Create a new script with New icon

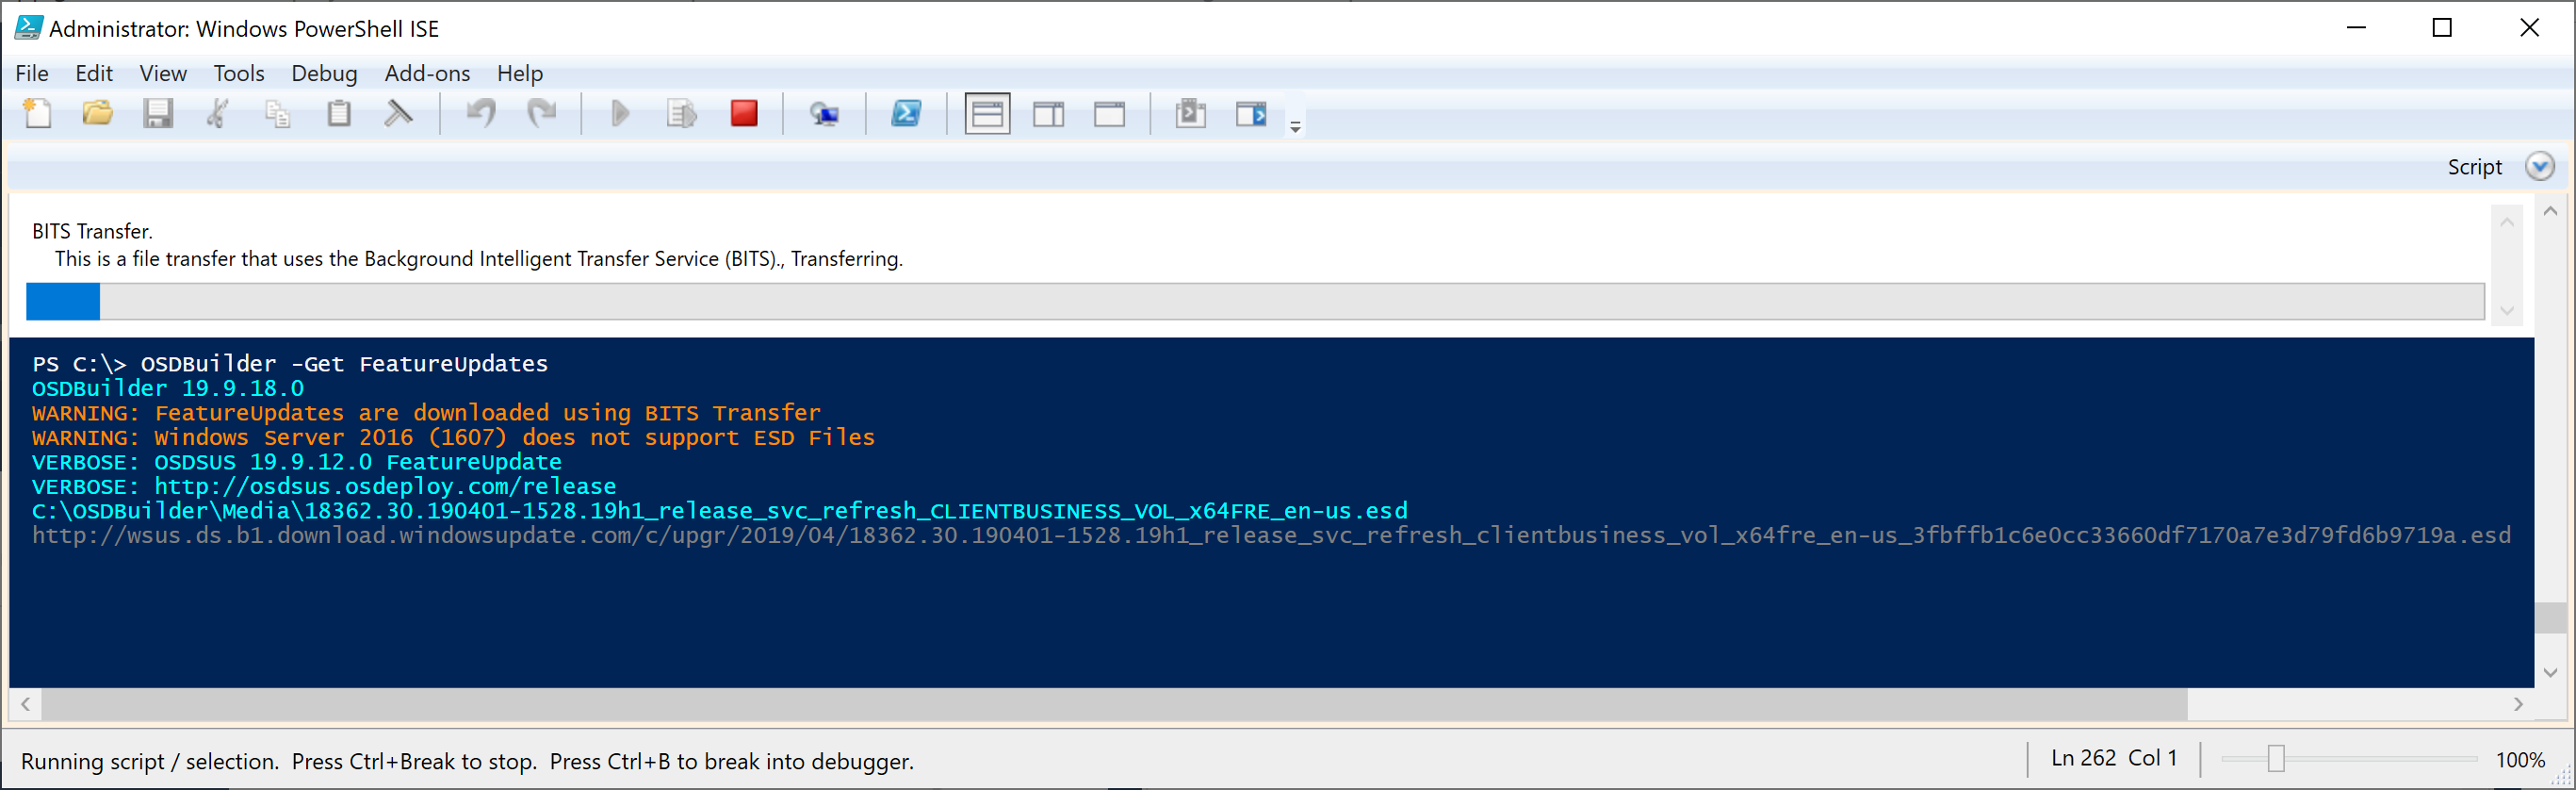pos(38,114)
